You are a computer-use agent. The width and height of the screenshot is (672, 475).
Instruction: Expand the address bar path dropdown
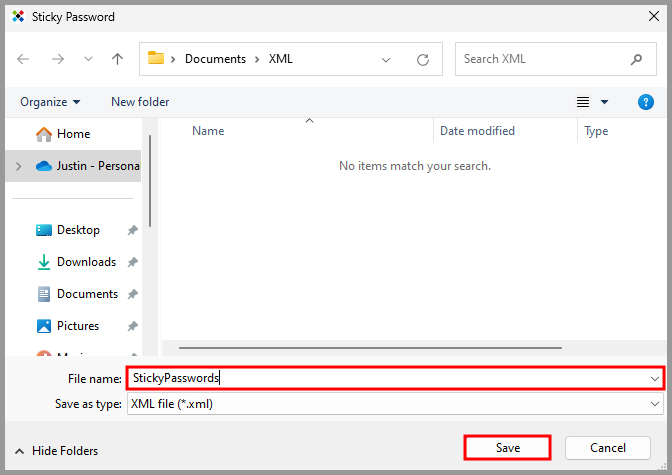386,59
